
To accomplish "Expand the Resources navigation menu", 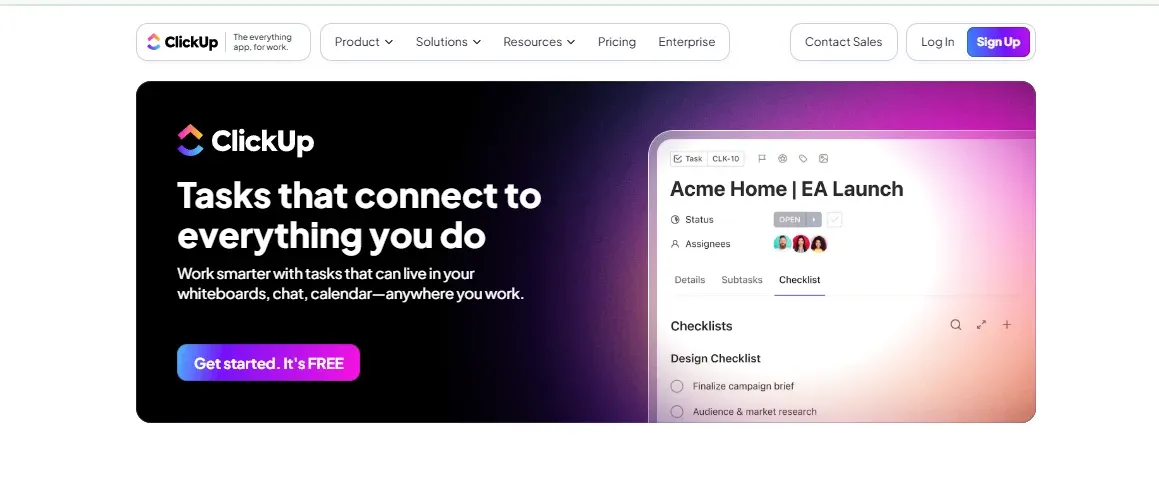I will pos(539,42).
